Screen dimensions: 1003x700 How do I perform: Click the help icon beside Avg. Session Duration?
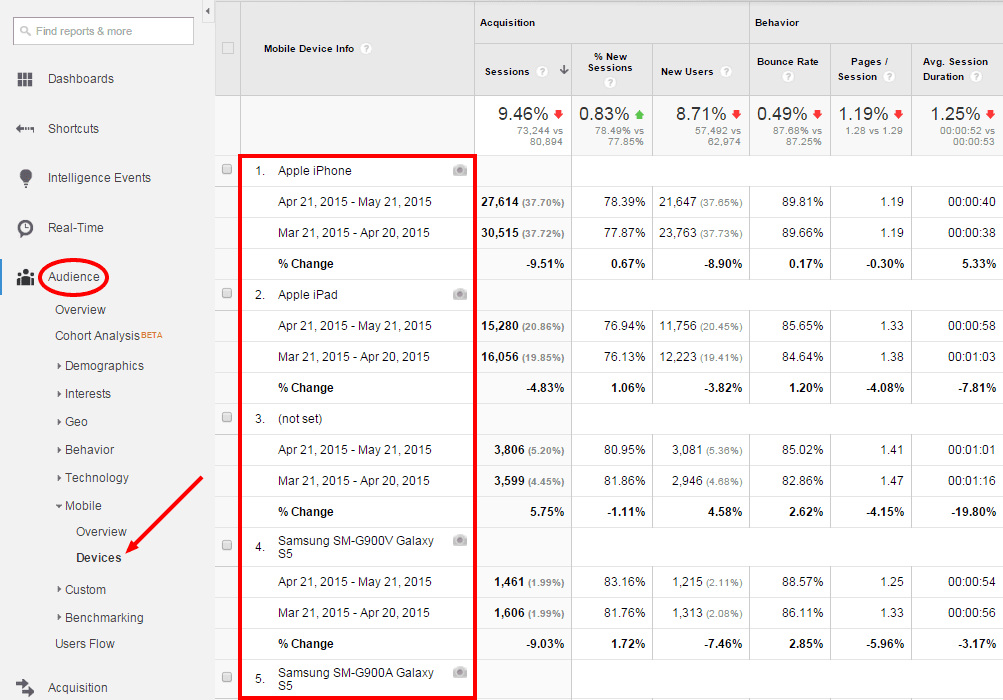pos(976,77)
